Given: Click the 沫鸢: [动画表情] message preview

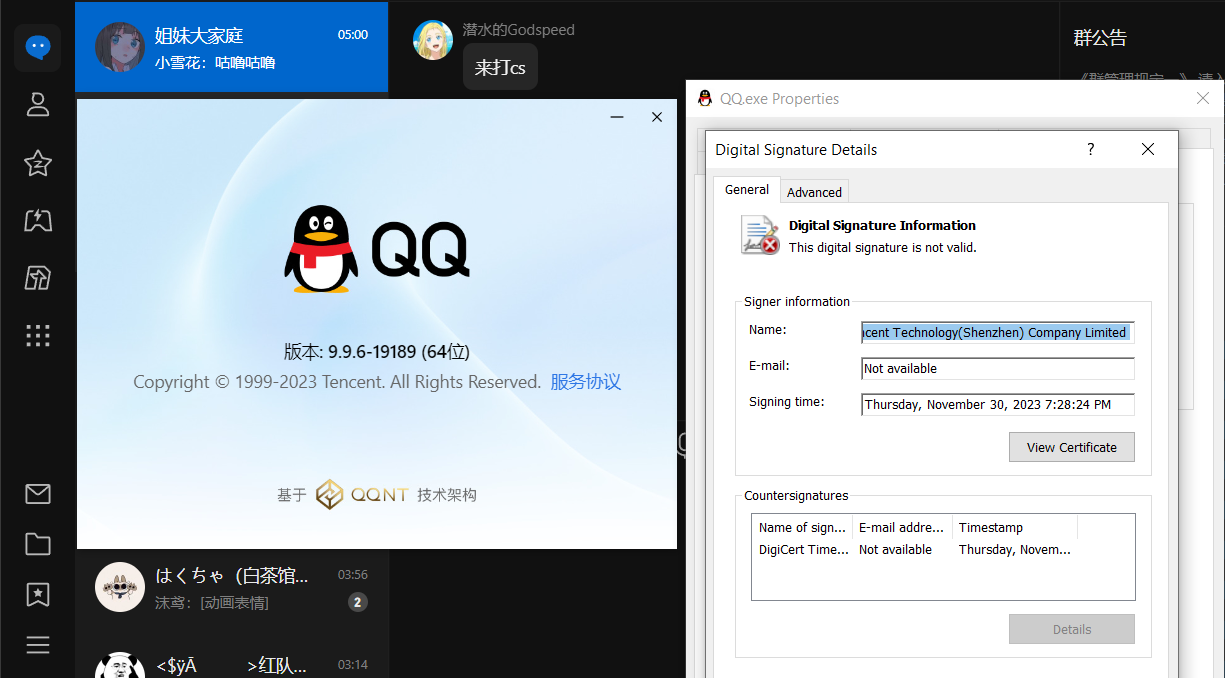Looking at the screenshot, I should 211,602.
